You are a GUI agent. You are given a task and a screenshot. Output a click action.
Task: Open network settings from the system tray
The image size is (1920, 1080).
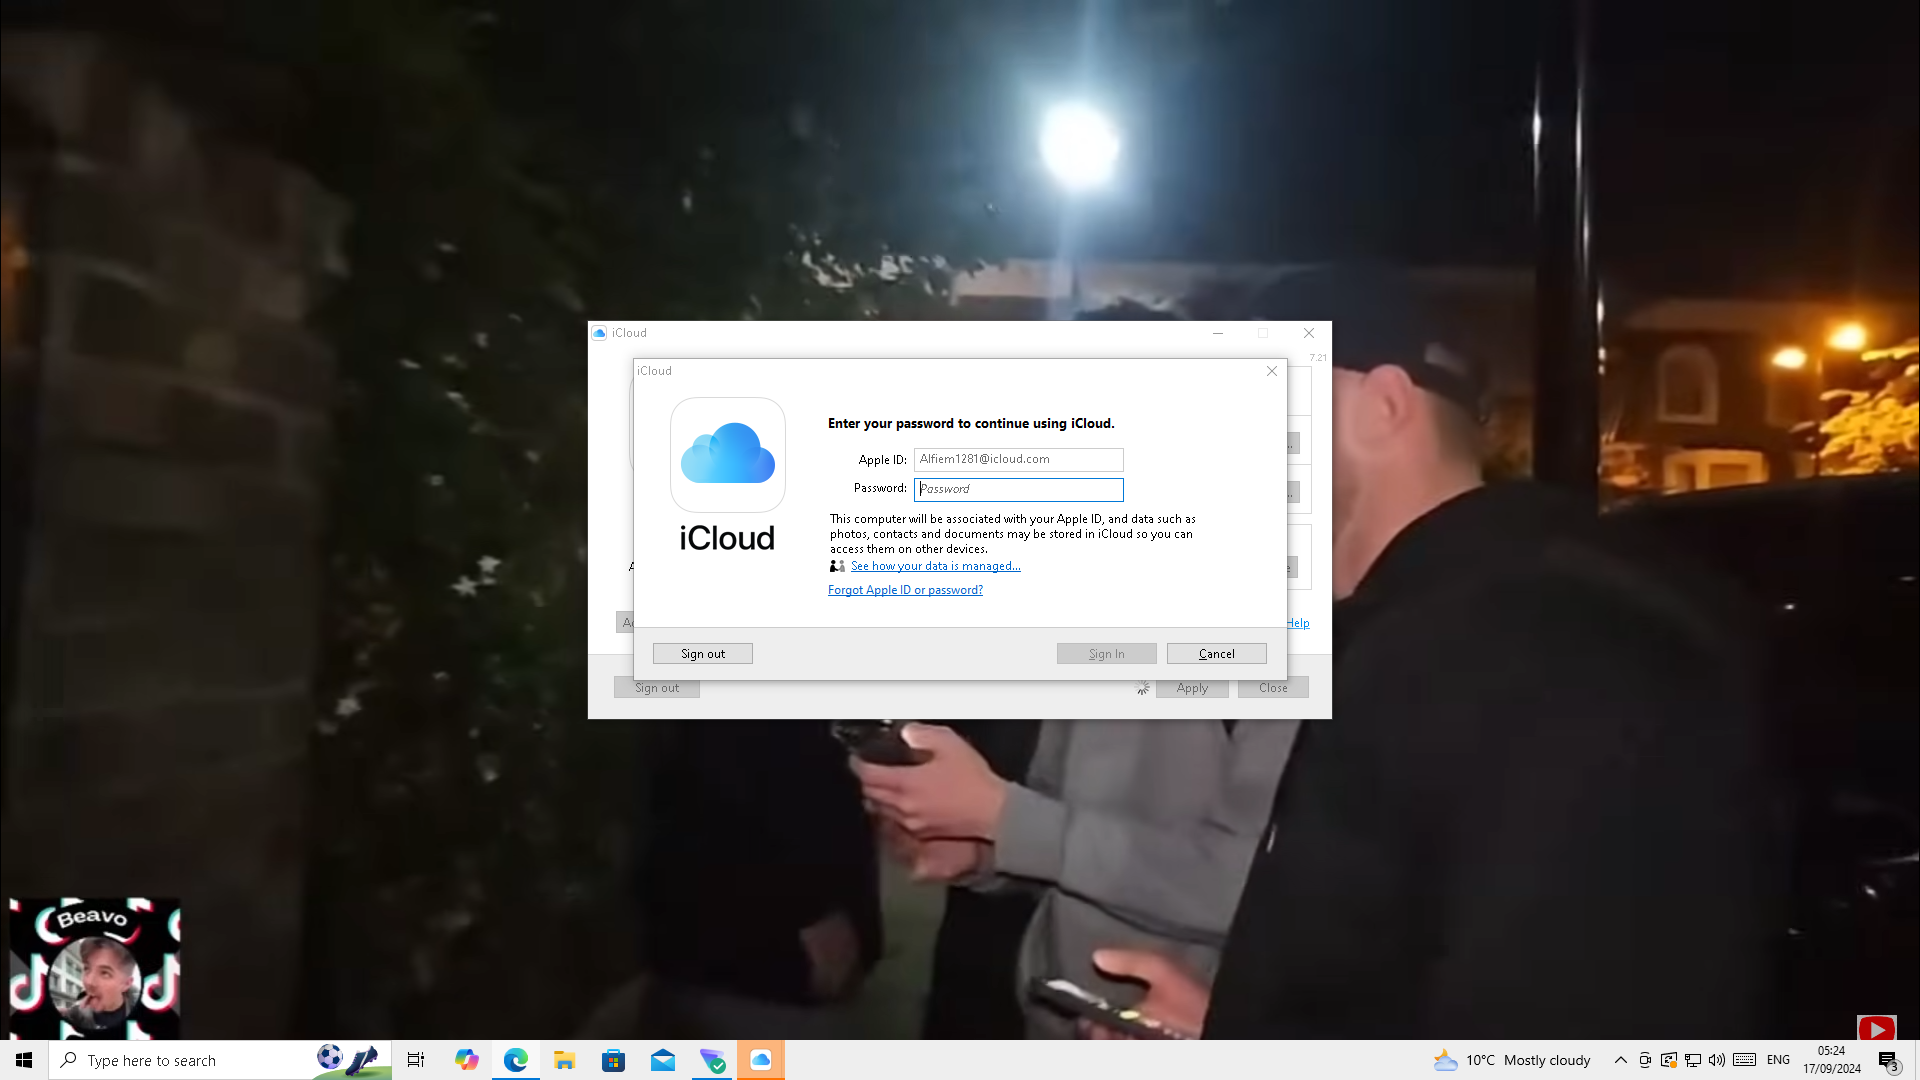1693,1060
